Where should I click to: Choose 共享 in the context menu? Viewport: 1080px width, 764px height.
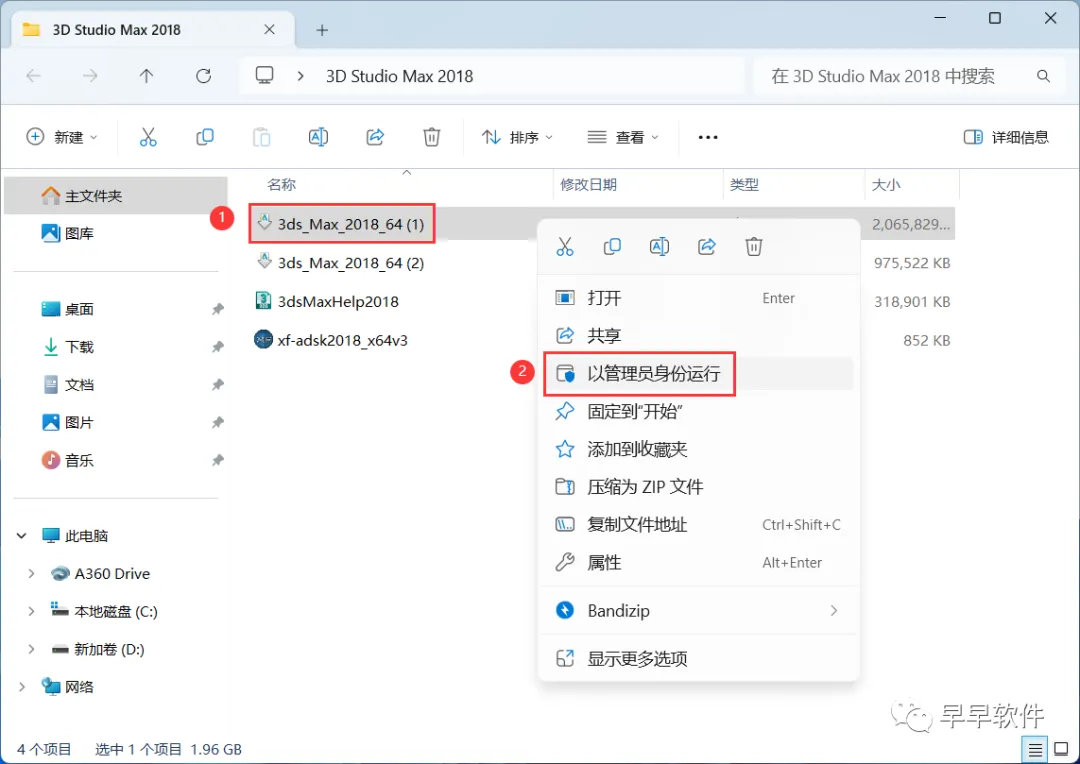pos(698,335)
